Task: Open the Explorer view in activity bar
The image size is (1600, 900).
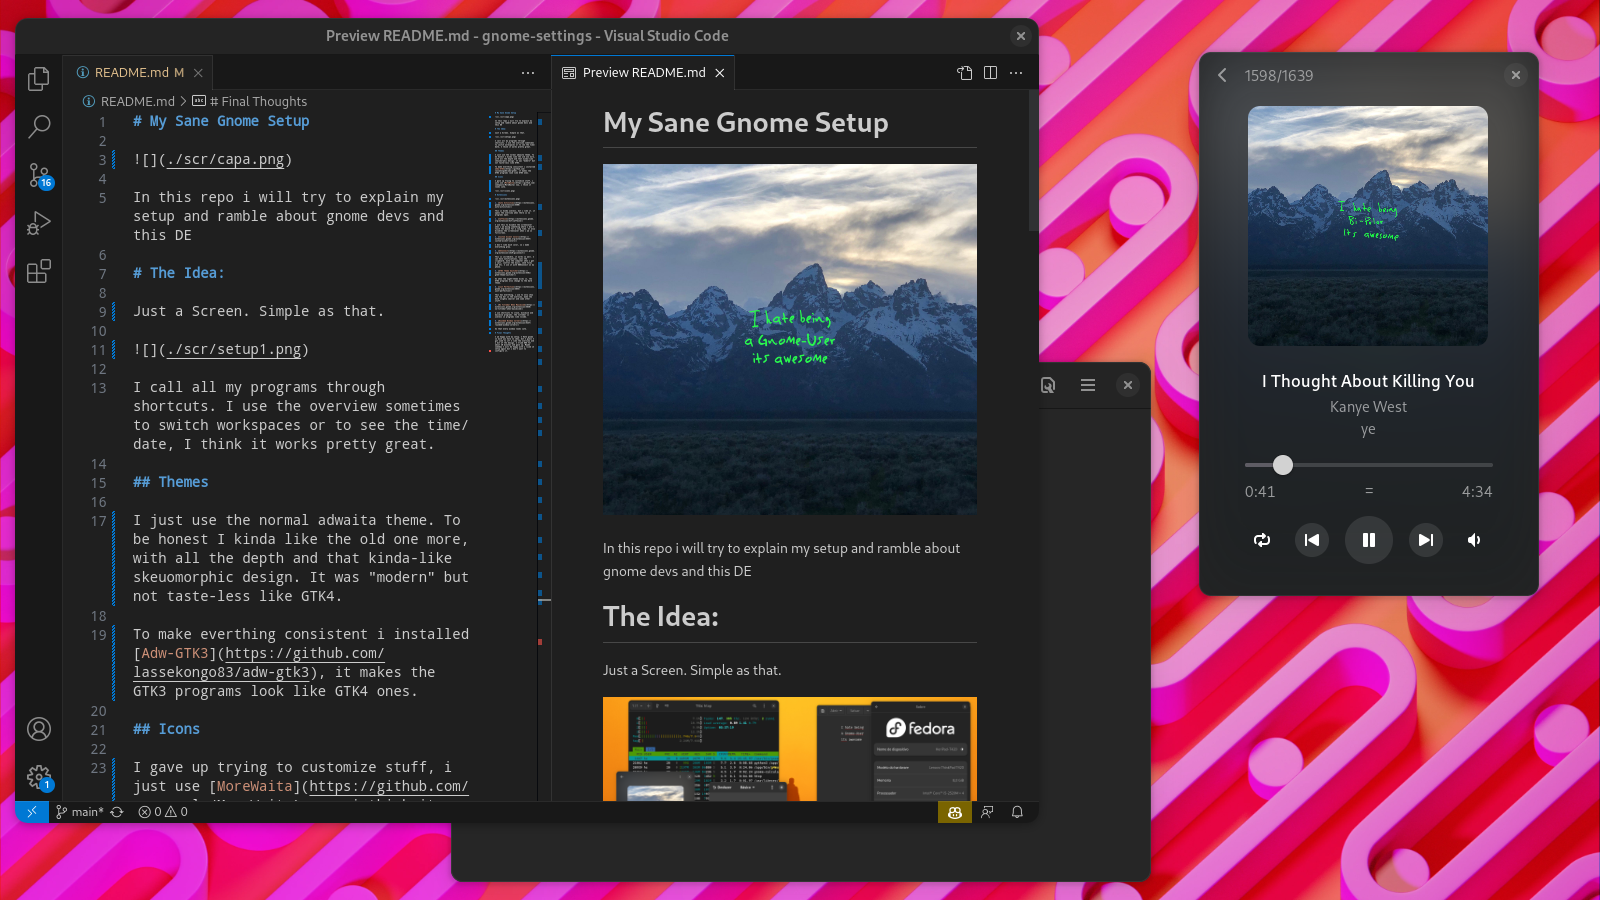Action: [x=39, y=79]
